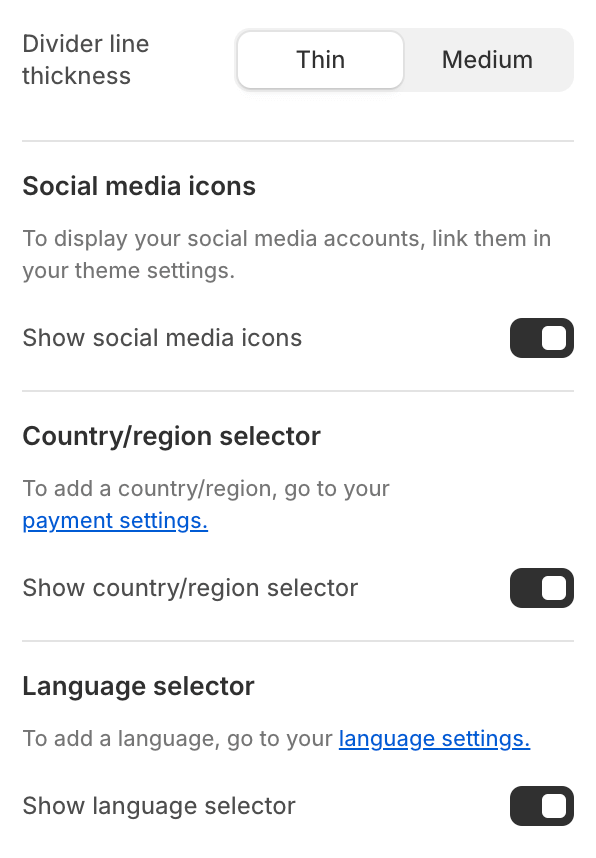Select the Medium divider thickness option

pyautogui.click(x=487, y=60)
